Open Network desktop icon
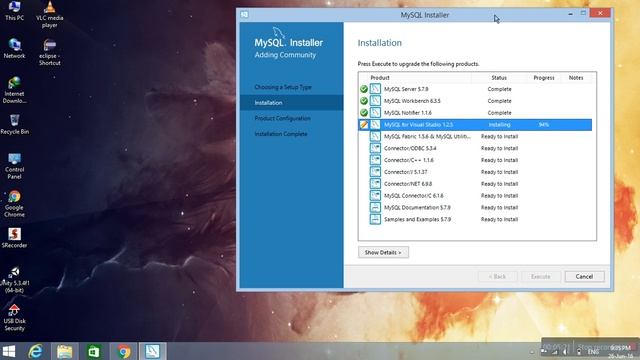Viewport: 640px width, 360px height. [14, 49]
